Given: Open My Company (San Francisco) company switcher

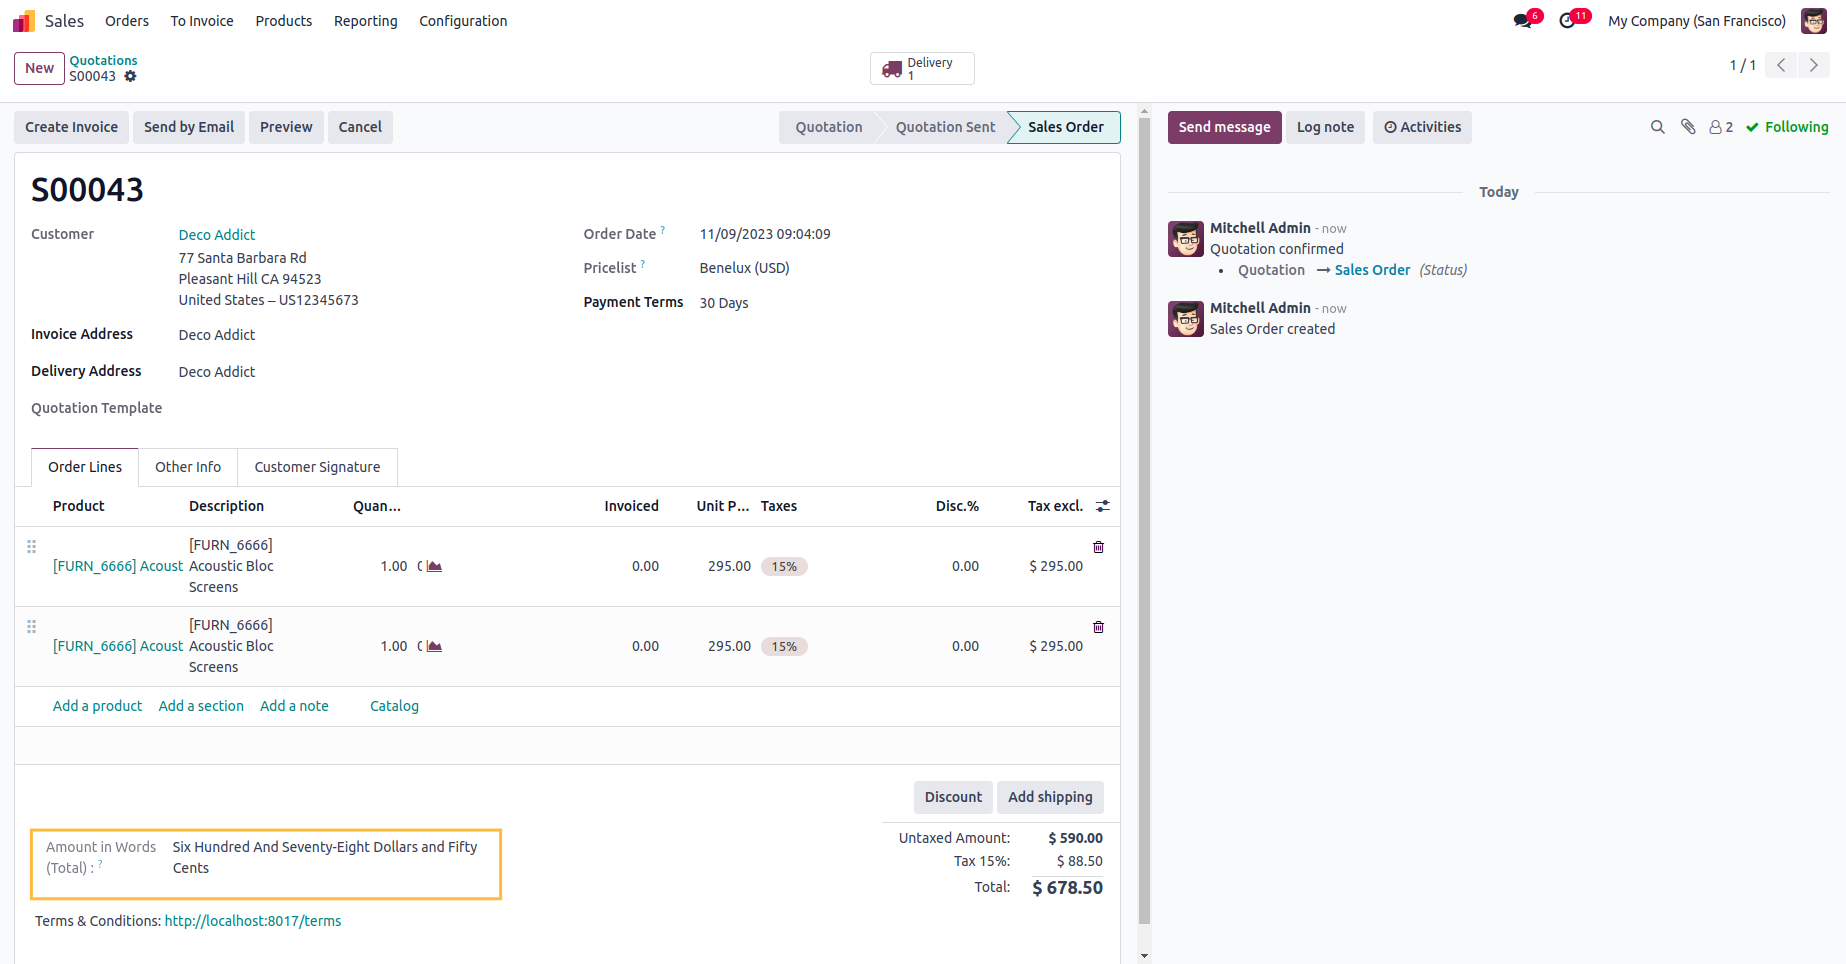Looking at the screenshot, I should (x=1696, y=21).
